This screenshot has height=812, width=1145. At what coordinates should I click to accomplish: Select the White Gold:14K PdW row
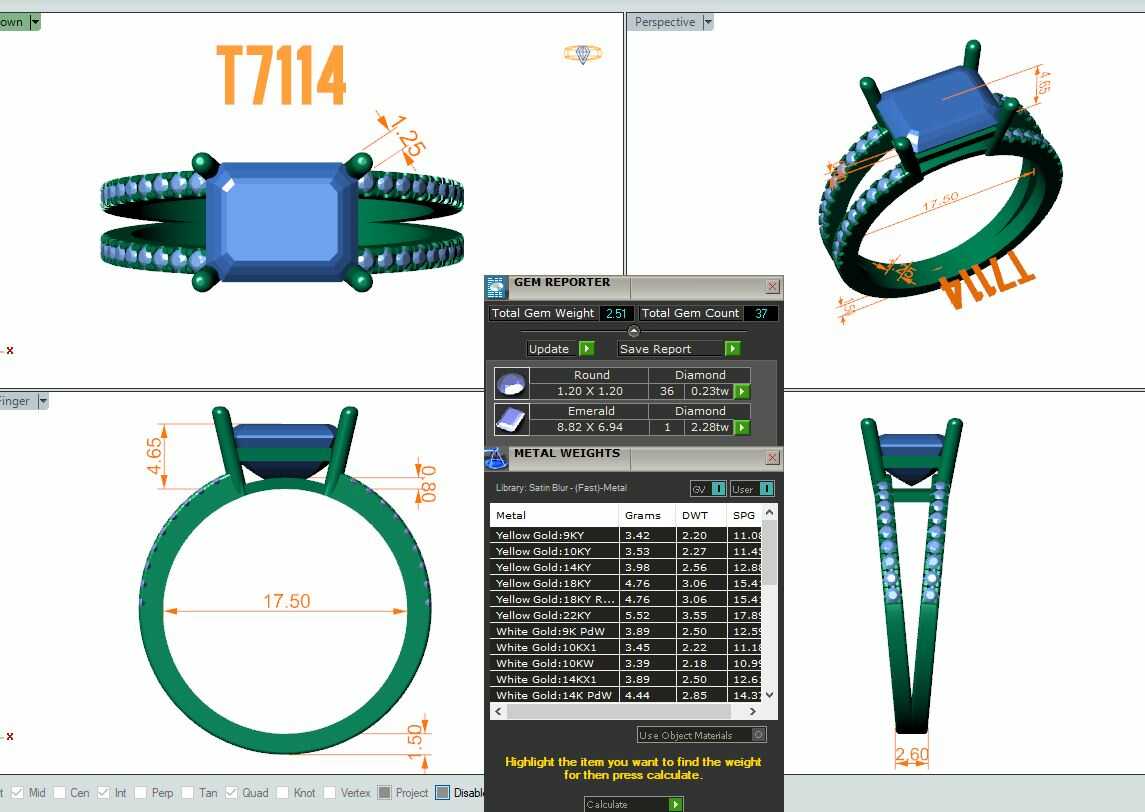[626, 695]
